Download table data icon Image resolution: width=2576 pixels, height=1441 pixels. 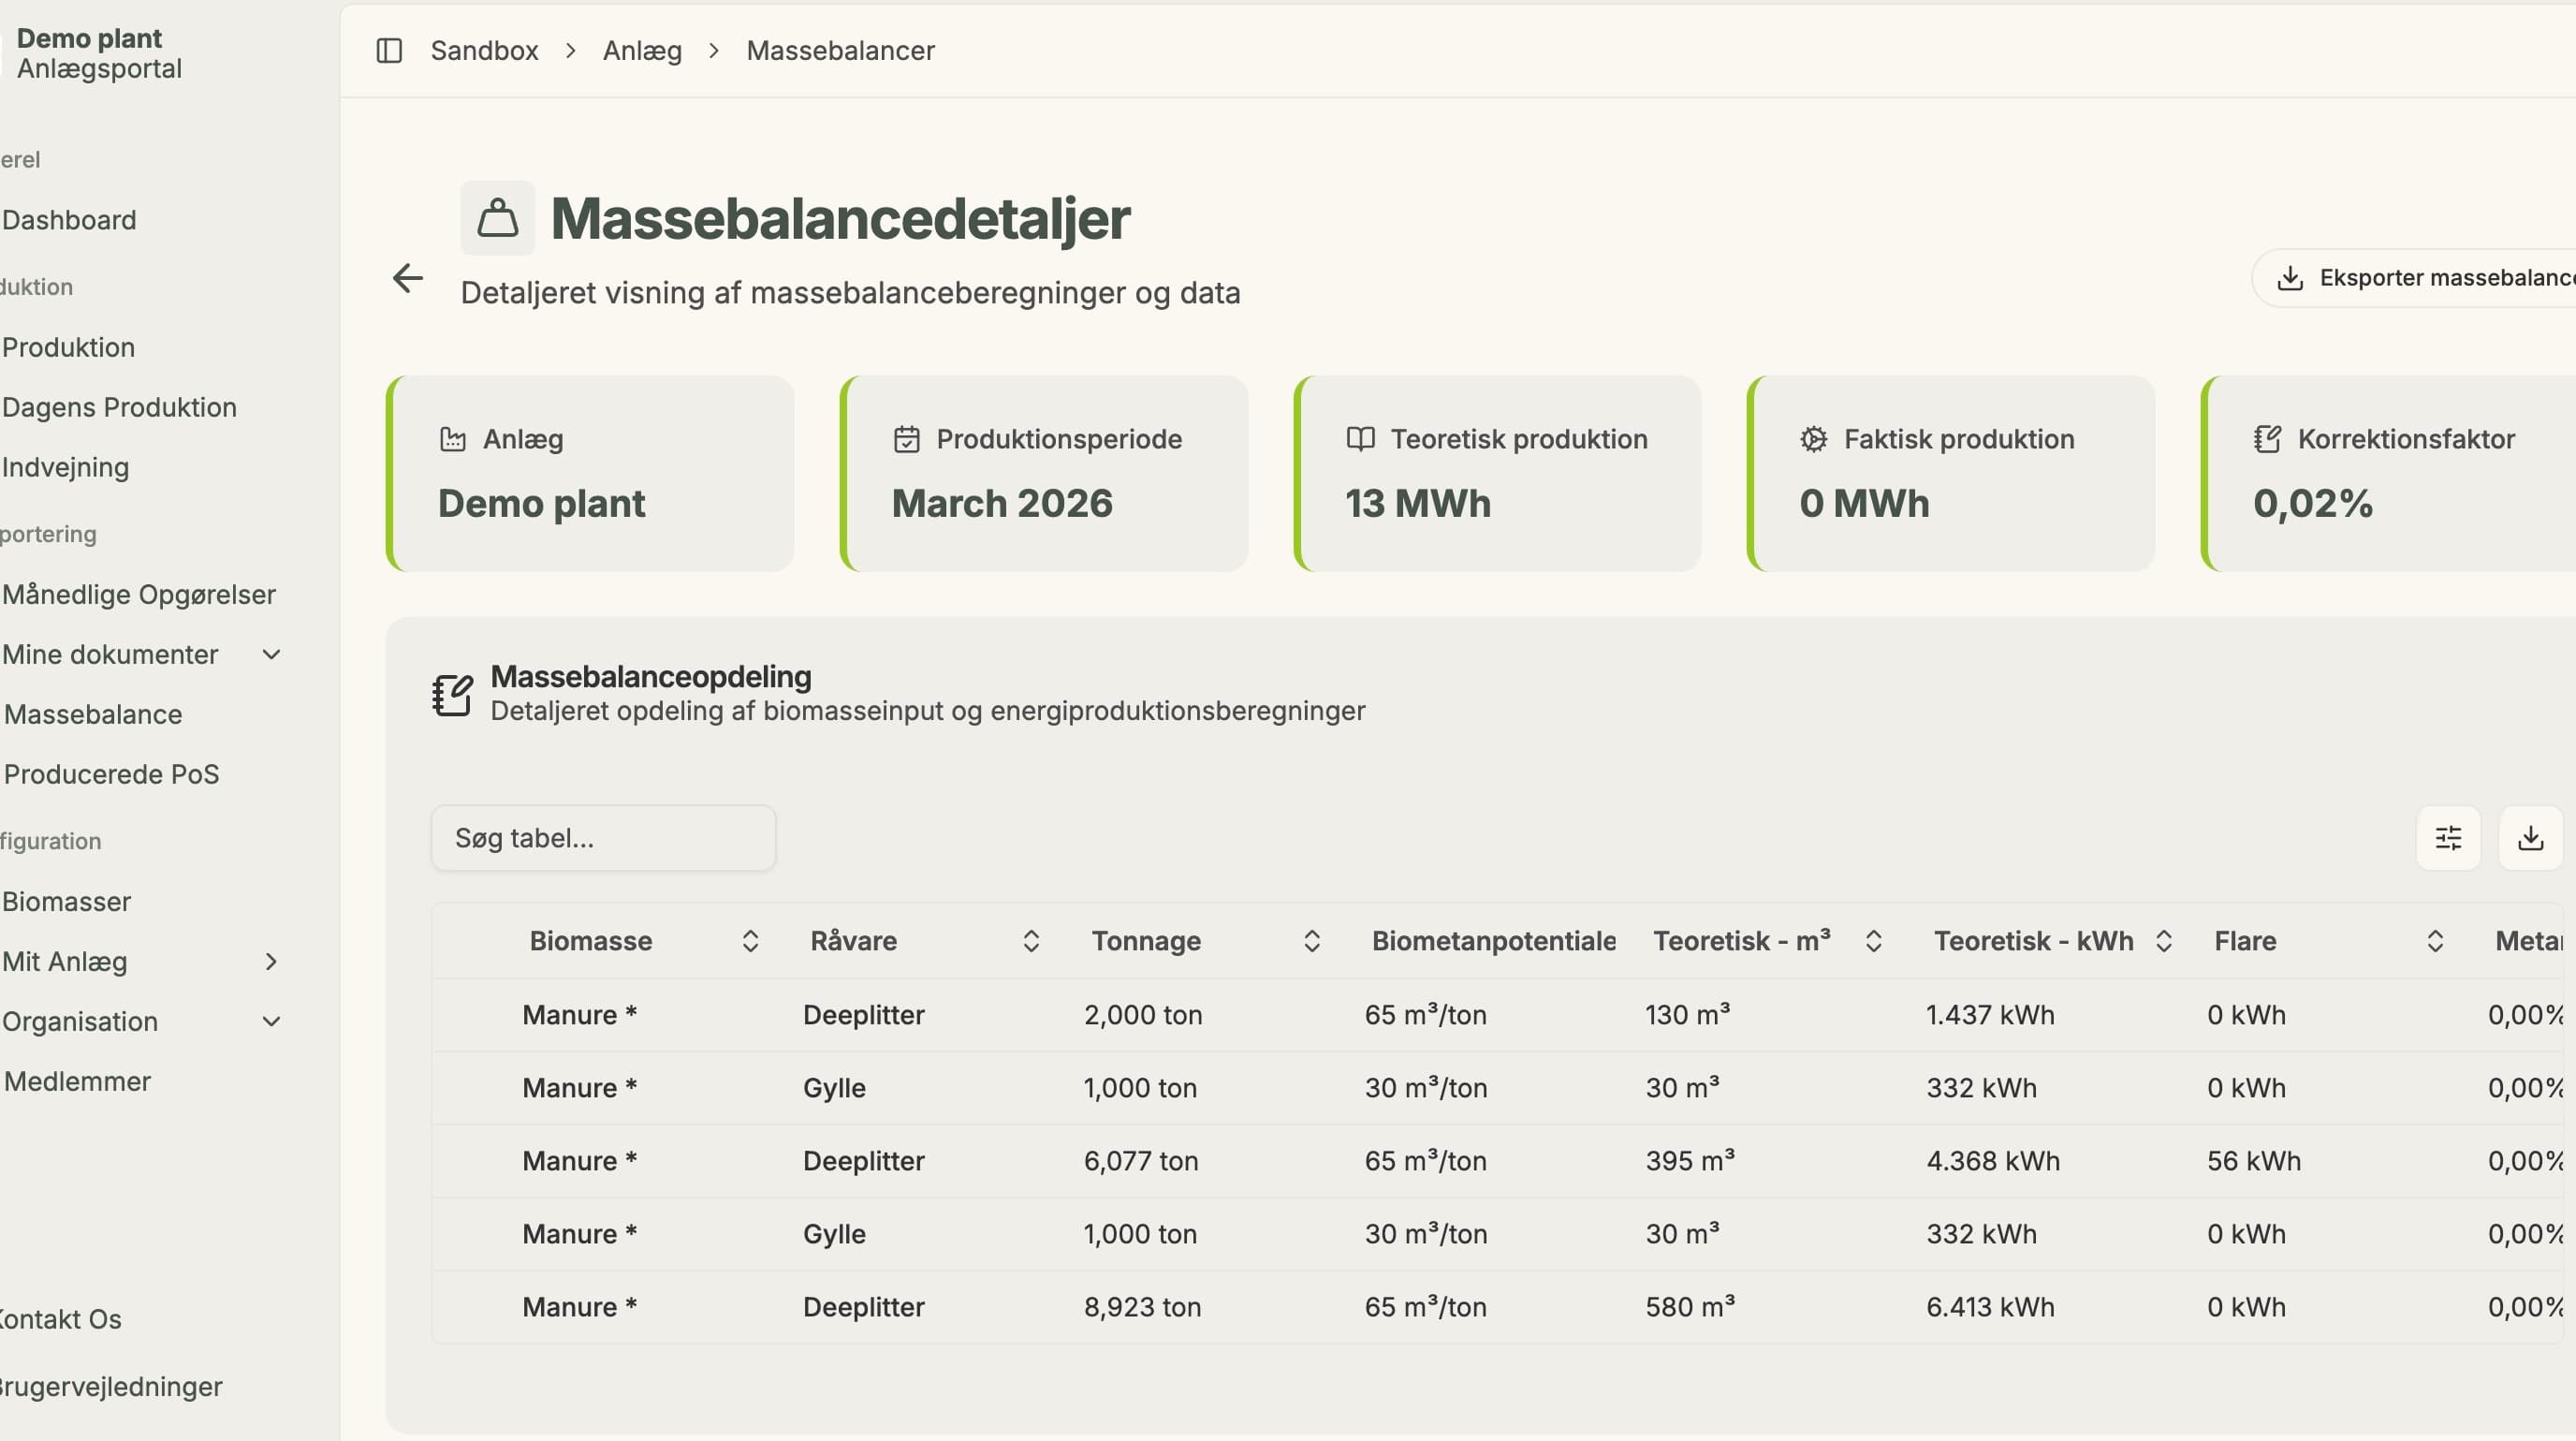(2530, 838)
